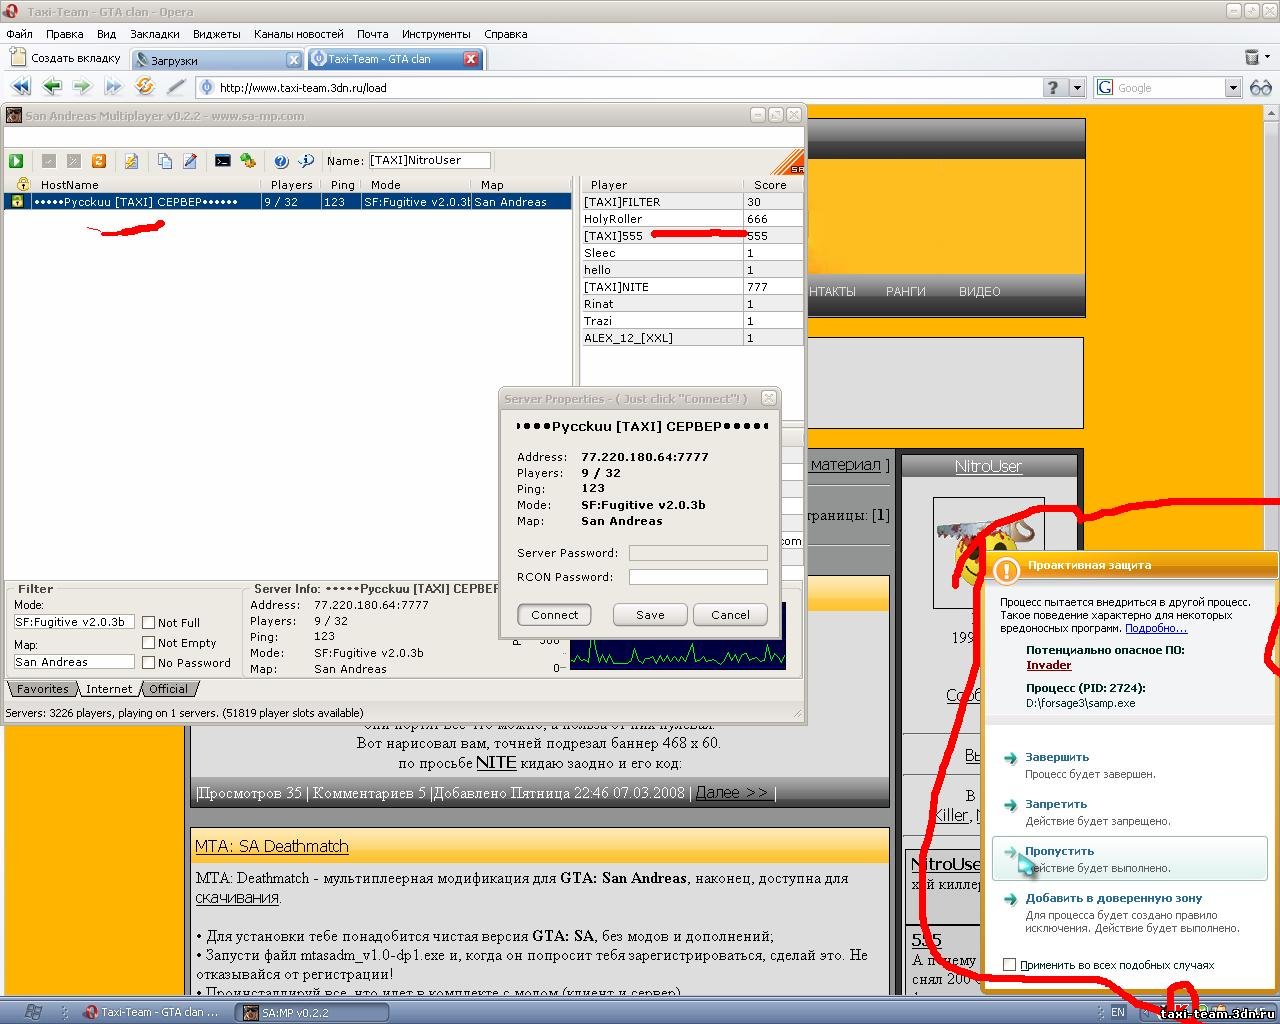This screenshot has width=1280, height=1024.
Task: Switch to the Taxi-Team - GTA clan tab
Action: (395, 59)
